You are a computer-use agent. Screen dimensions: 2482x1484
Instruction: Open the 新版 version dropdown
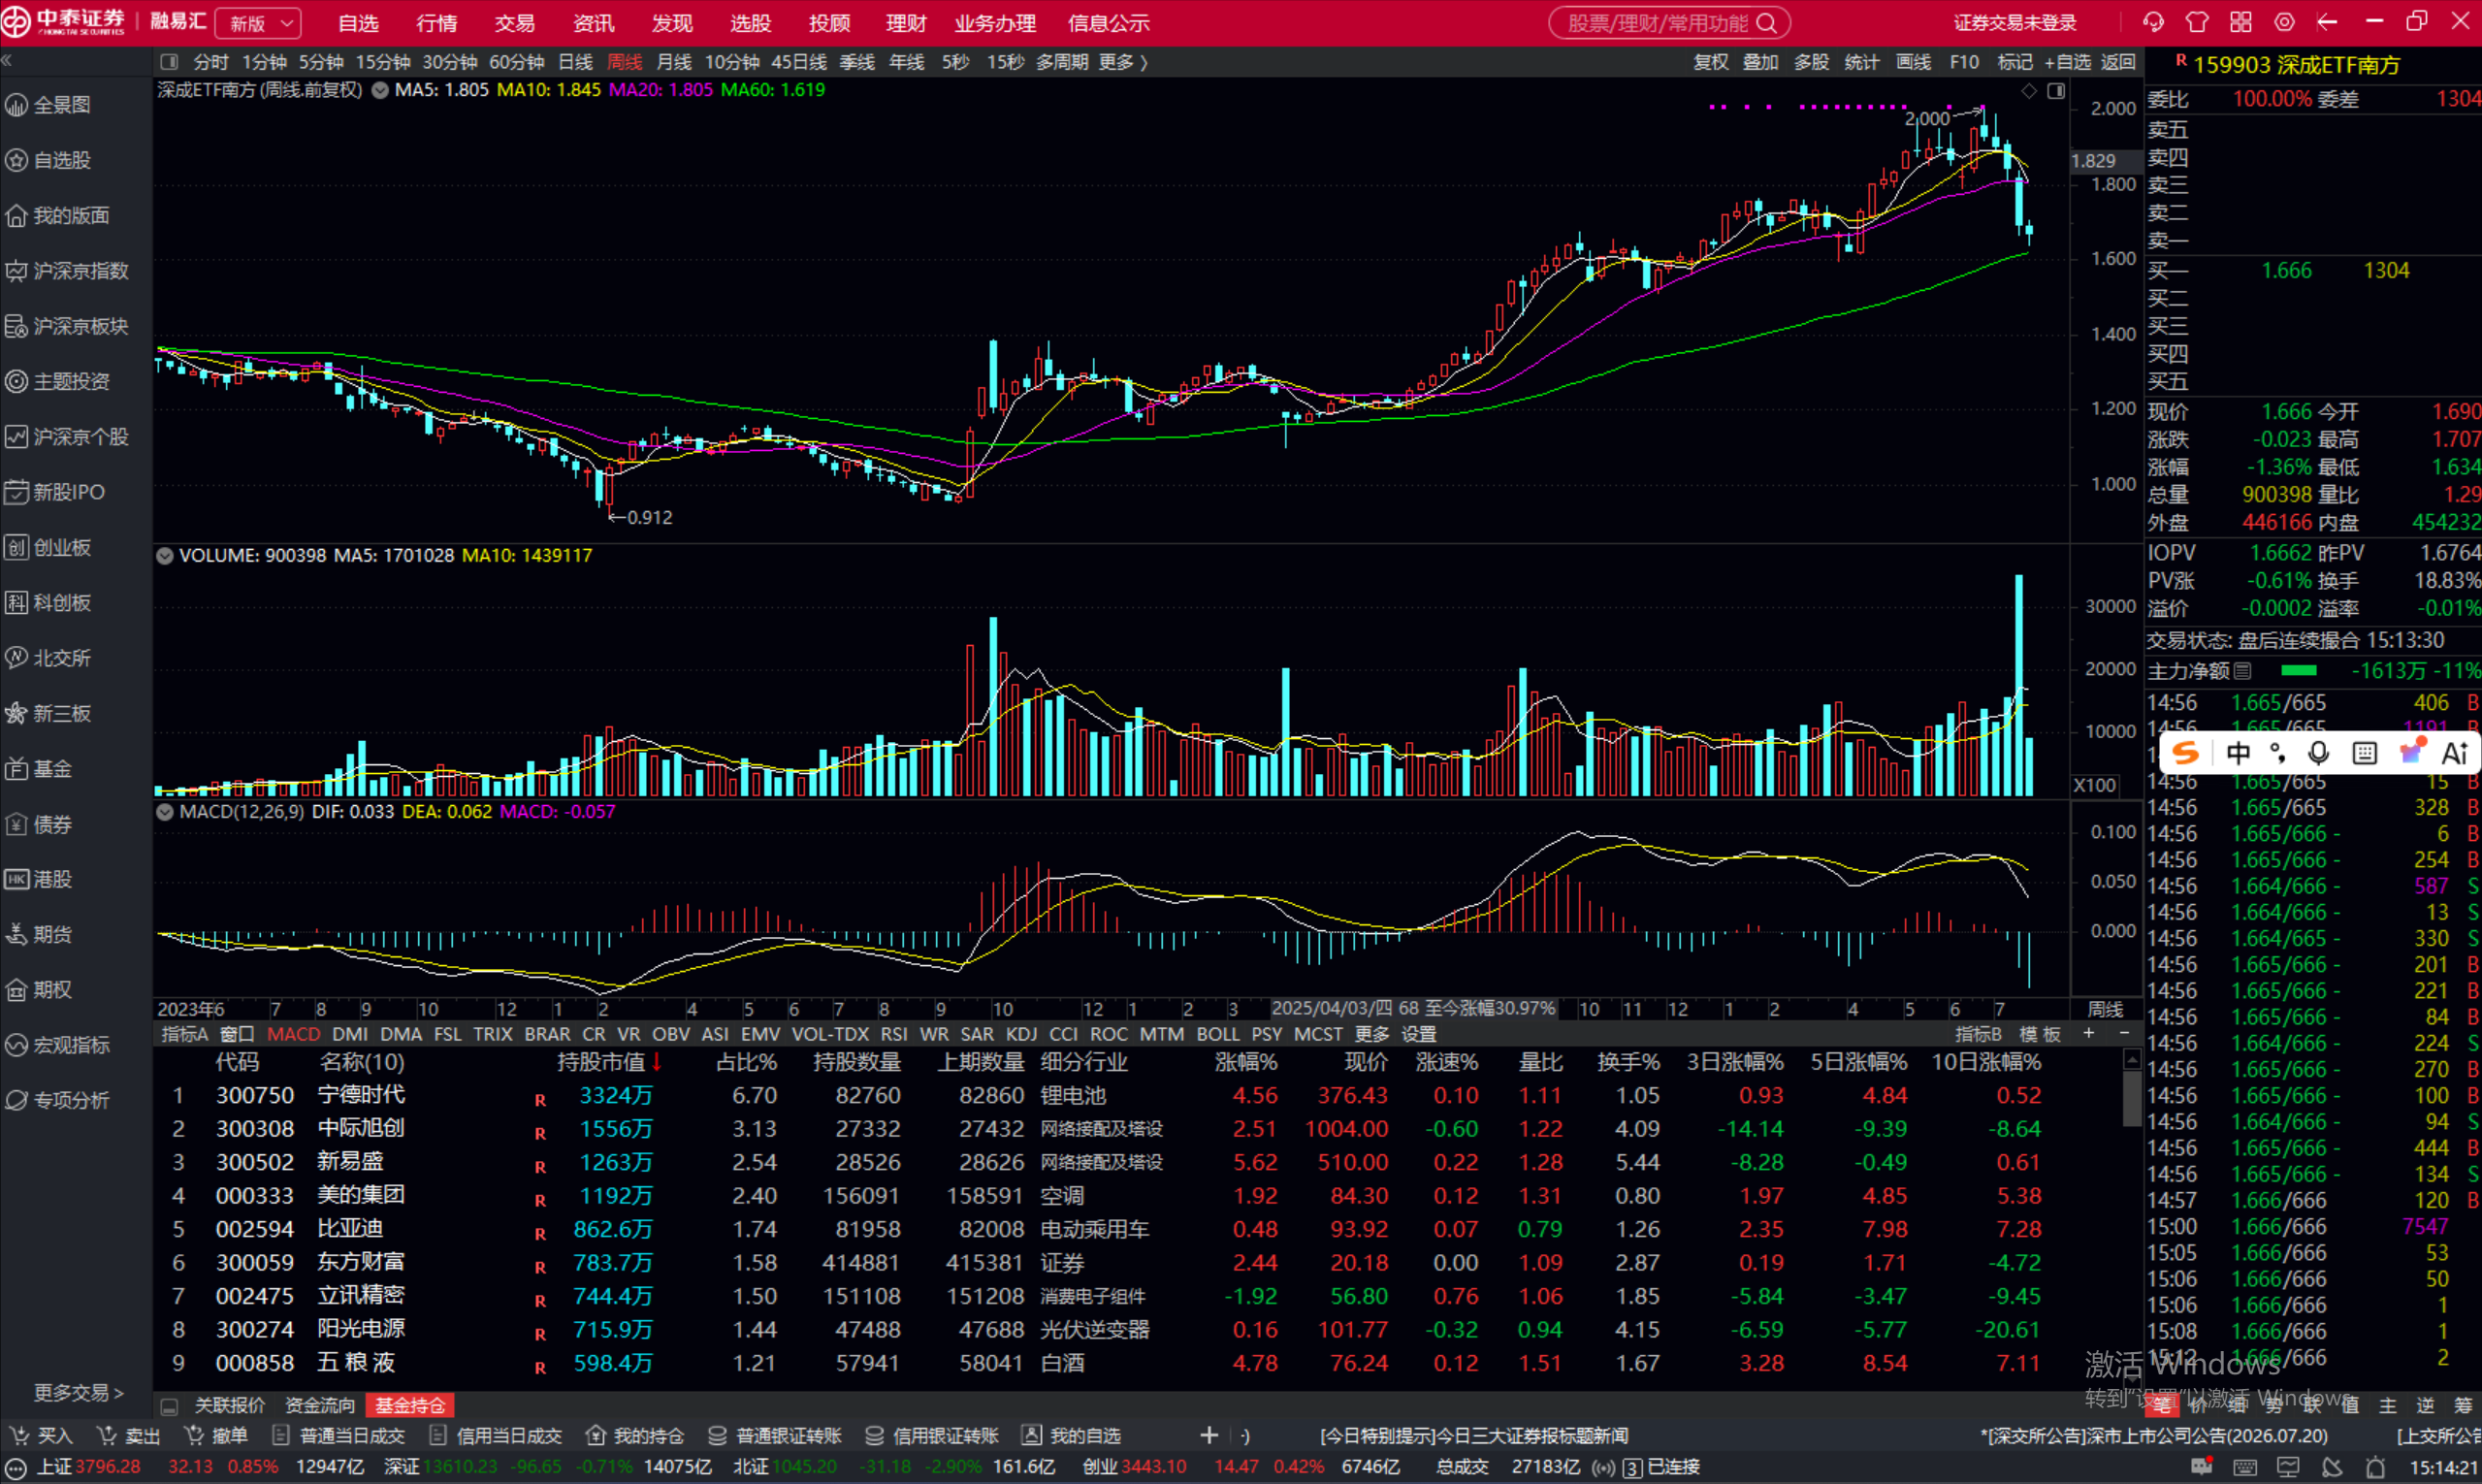tap(258, 22)
